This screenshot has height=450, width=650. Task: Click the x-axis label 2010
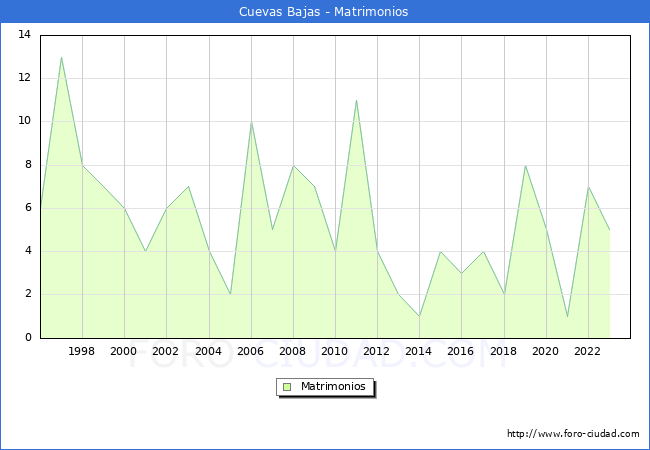[x=335, y=351]
